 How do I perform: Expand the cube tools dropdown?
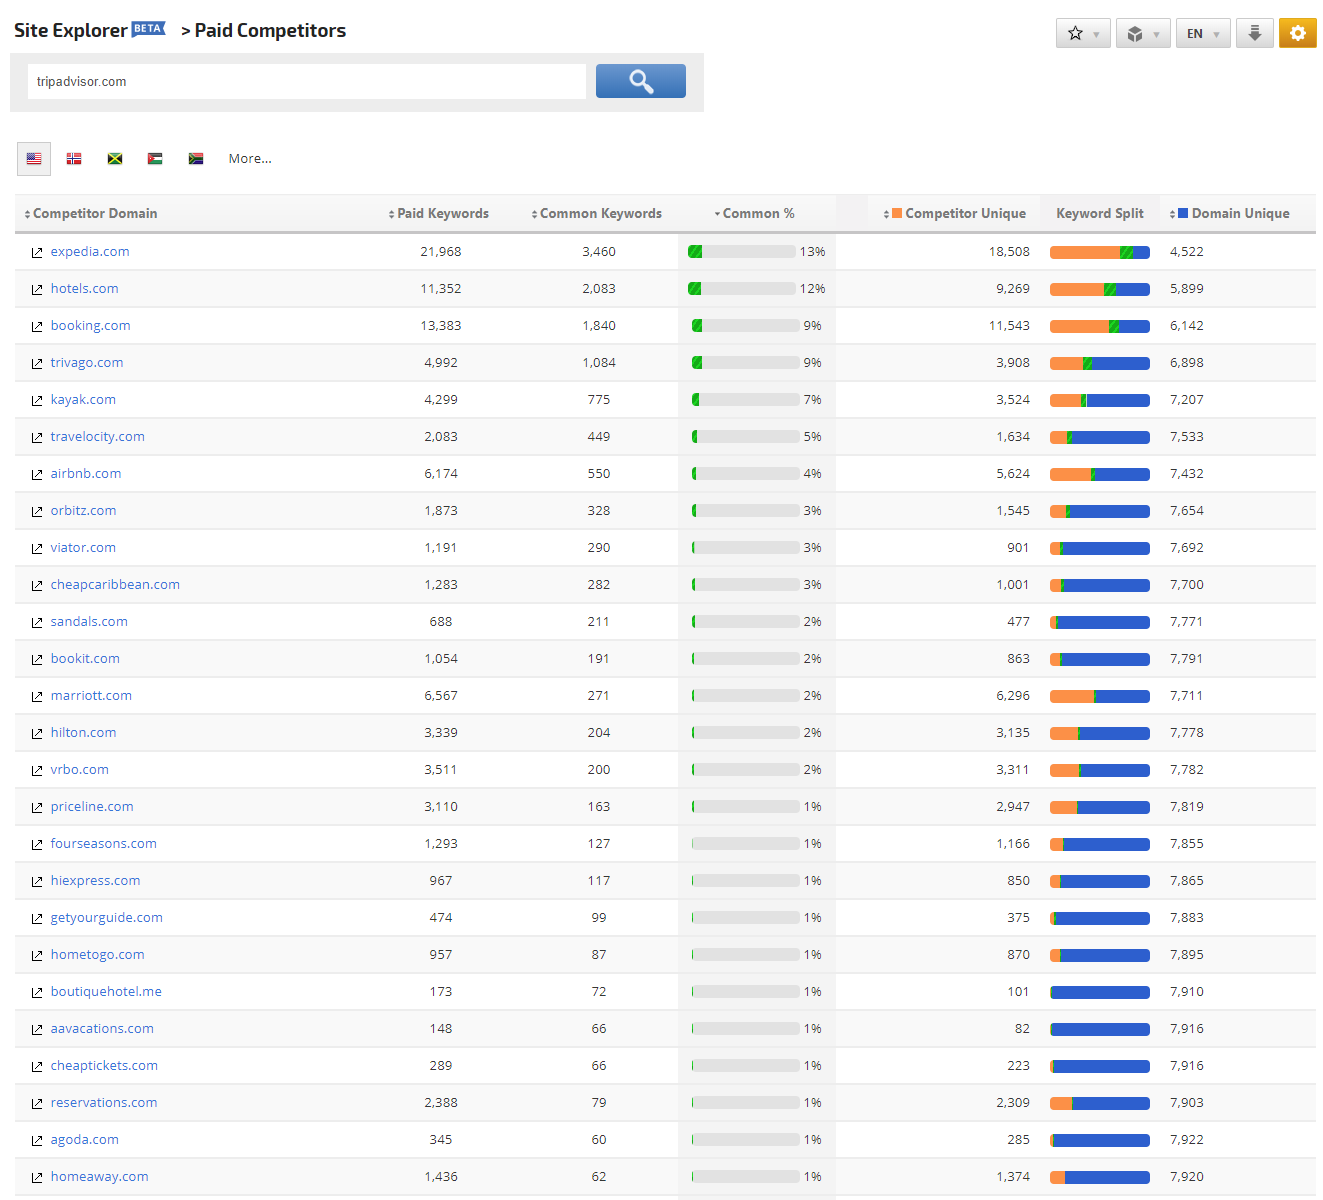point(1142,33)
